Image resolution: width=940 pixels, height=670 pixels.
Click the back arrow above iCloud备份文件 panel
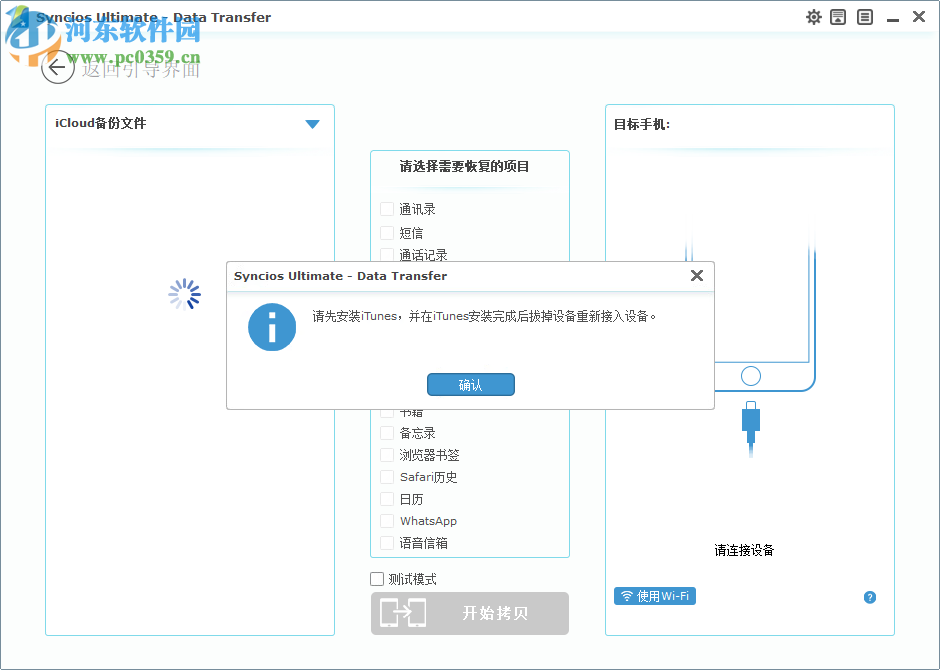coord(57,67)
